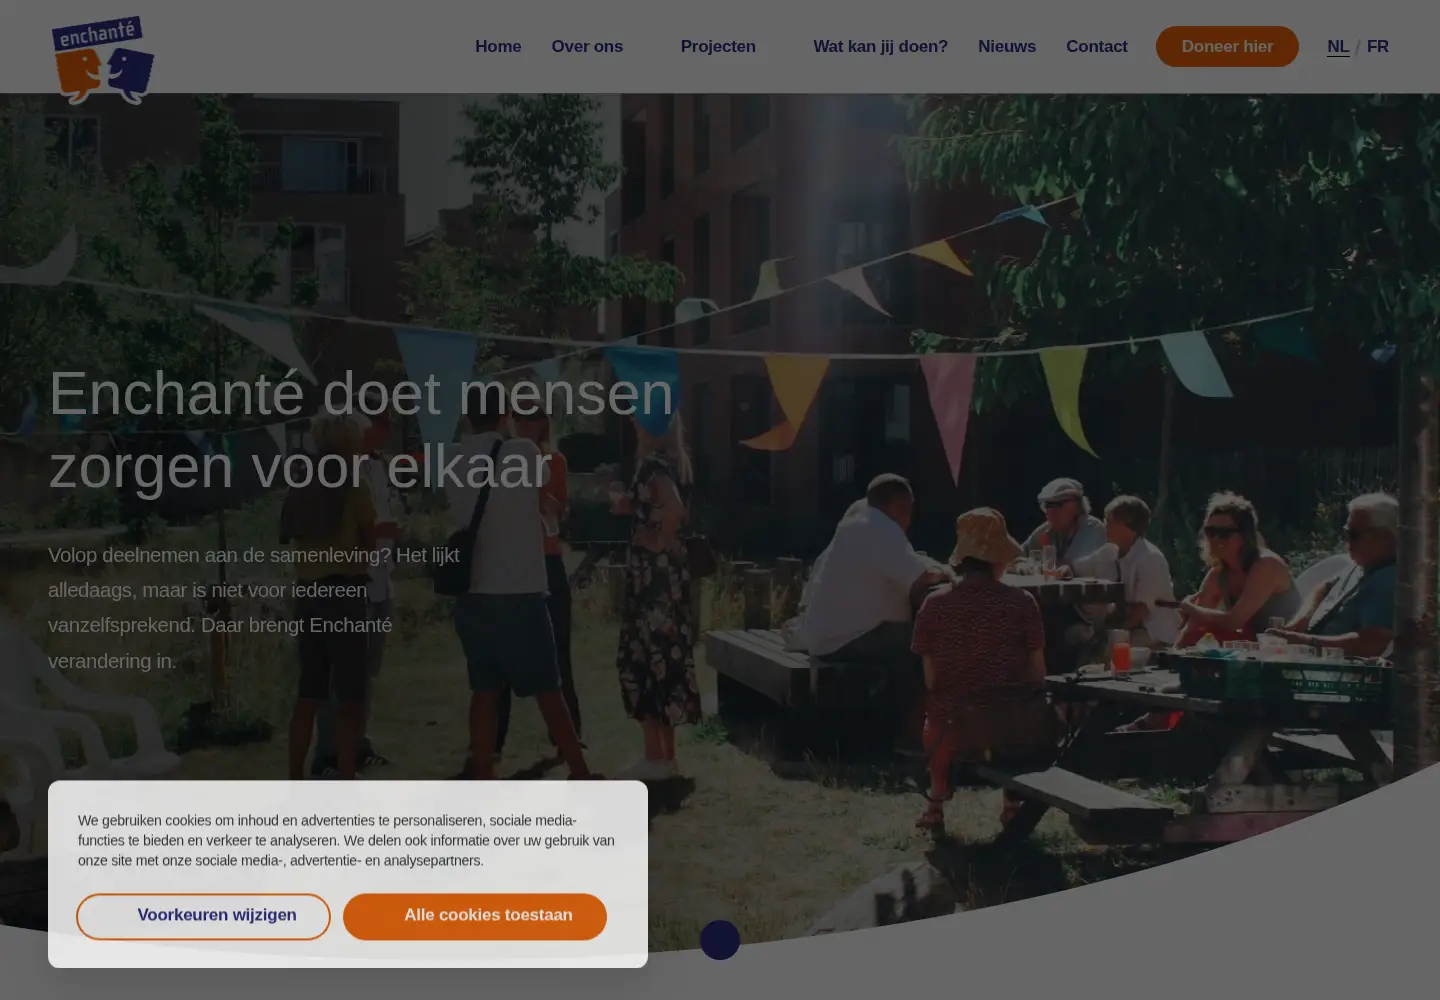Open the Contact page
Image resolution: width=1440 pixels, height=1000 pixels.
(x=1096, y=46)
